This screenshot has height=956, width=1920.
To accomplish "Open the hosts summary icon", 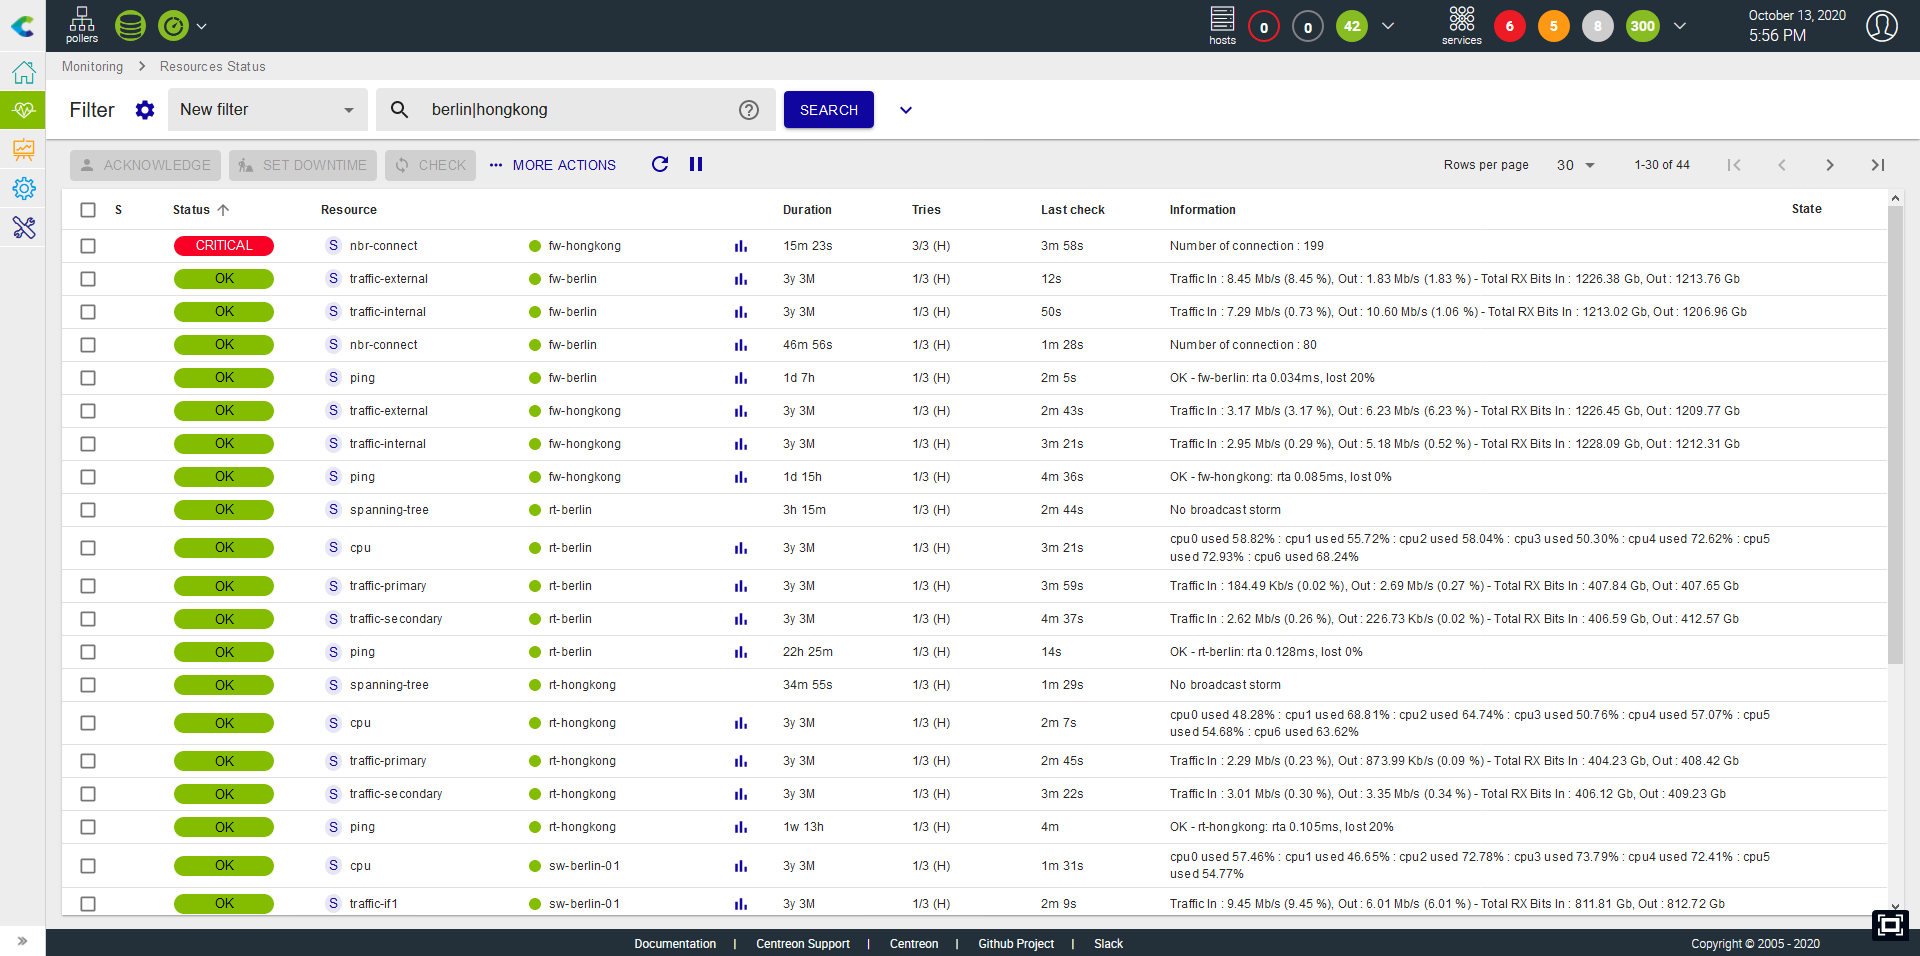I will point(1222,25).
